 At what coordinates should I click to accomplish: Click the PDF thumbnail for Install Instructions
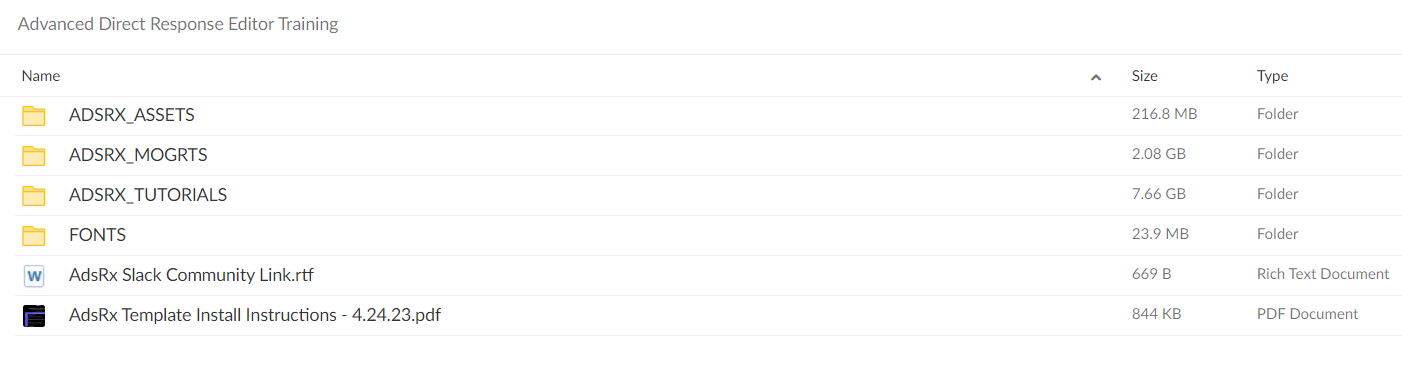tap(34, 315)
